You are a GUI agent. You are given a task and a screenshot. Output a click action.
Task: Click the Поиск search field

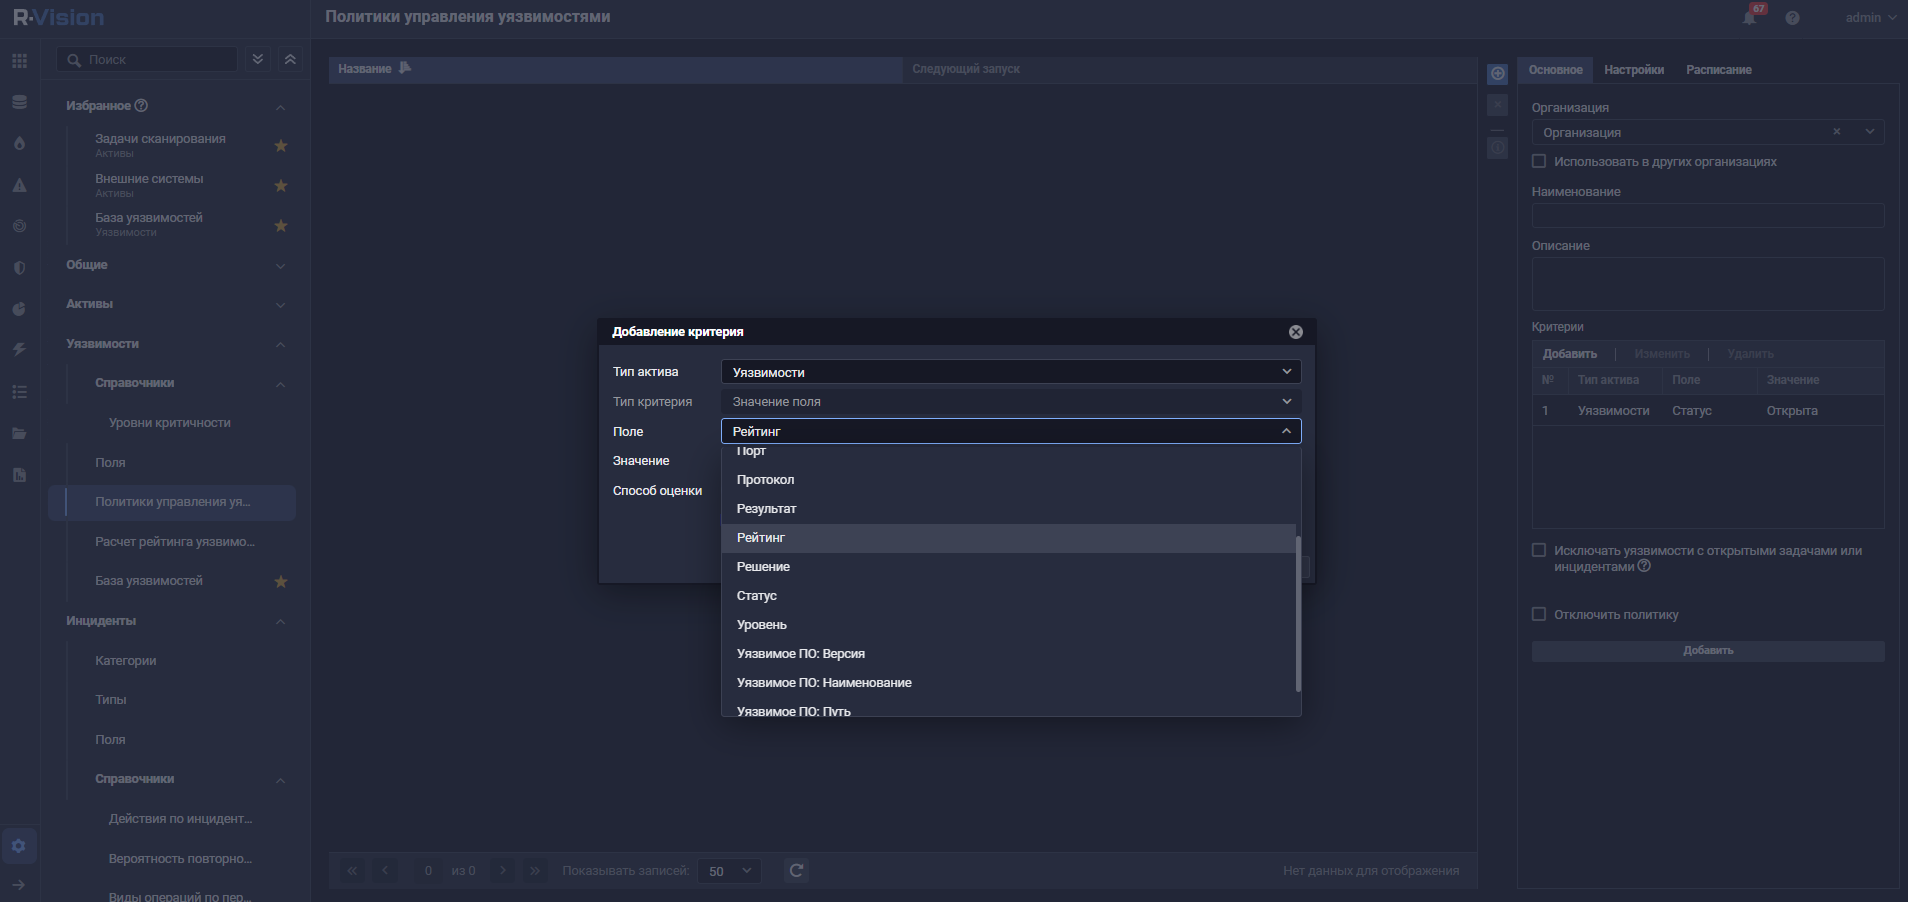click(x=147, y=60)
